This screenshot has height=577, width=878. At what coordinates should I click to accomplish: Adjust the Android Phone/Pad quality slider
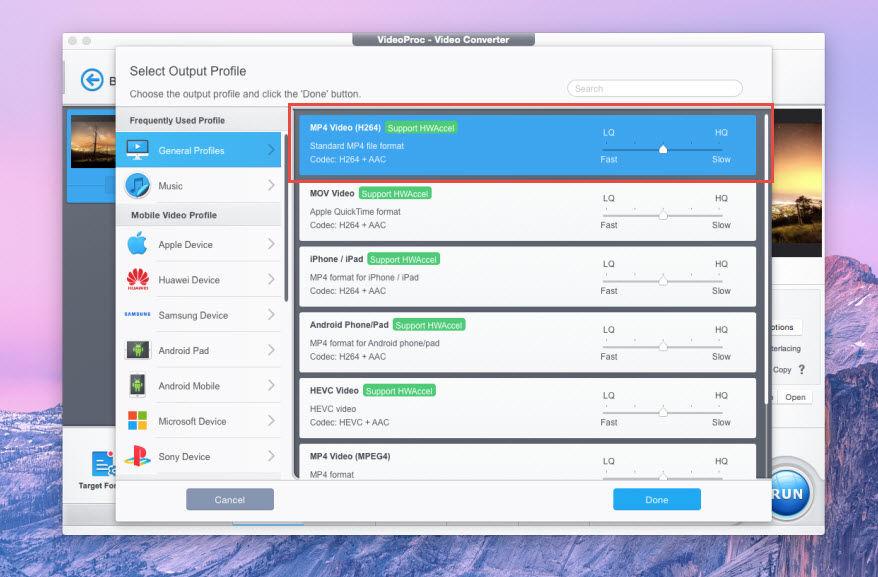click(663, 346)
